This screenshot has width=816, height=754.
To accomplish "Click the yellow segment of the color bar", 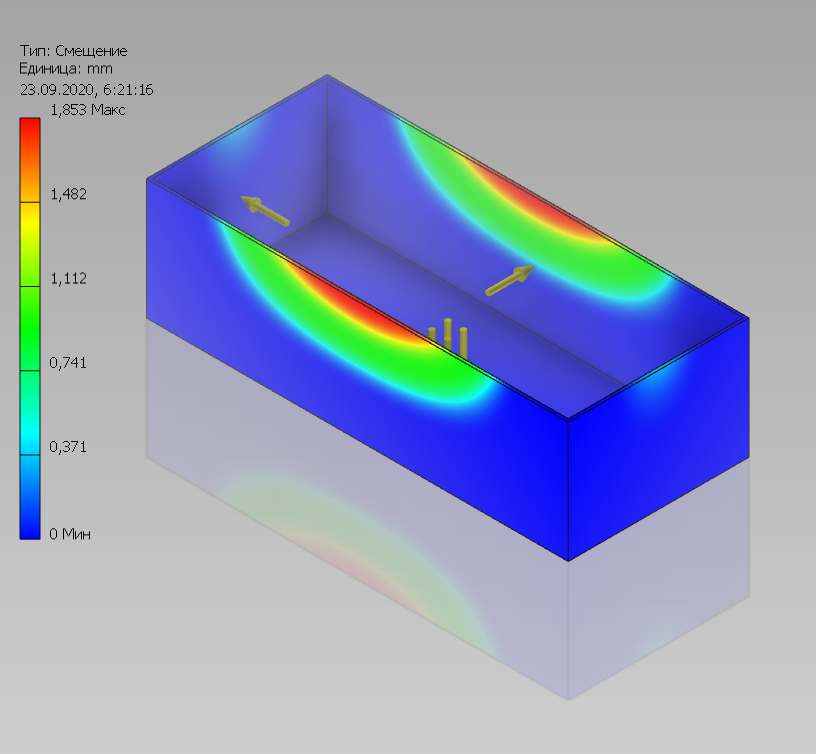I will [30, 244].
